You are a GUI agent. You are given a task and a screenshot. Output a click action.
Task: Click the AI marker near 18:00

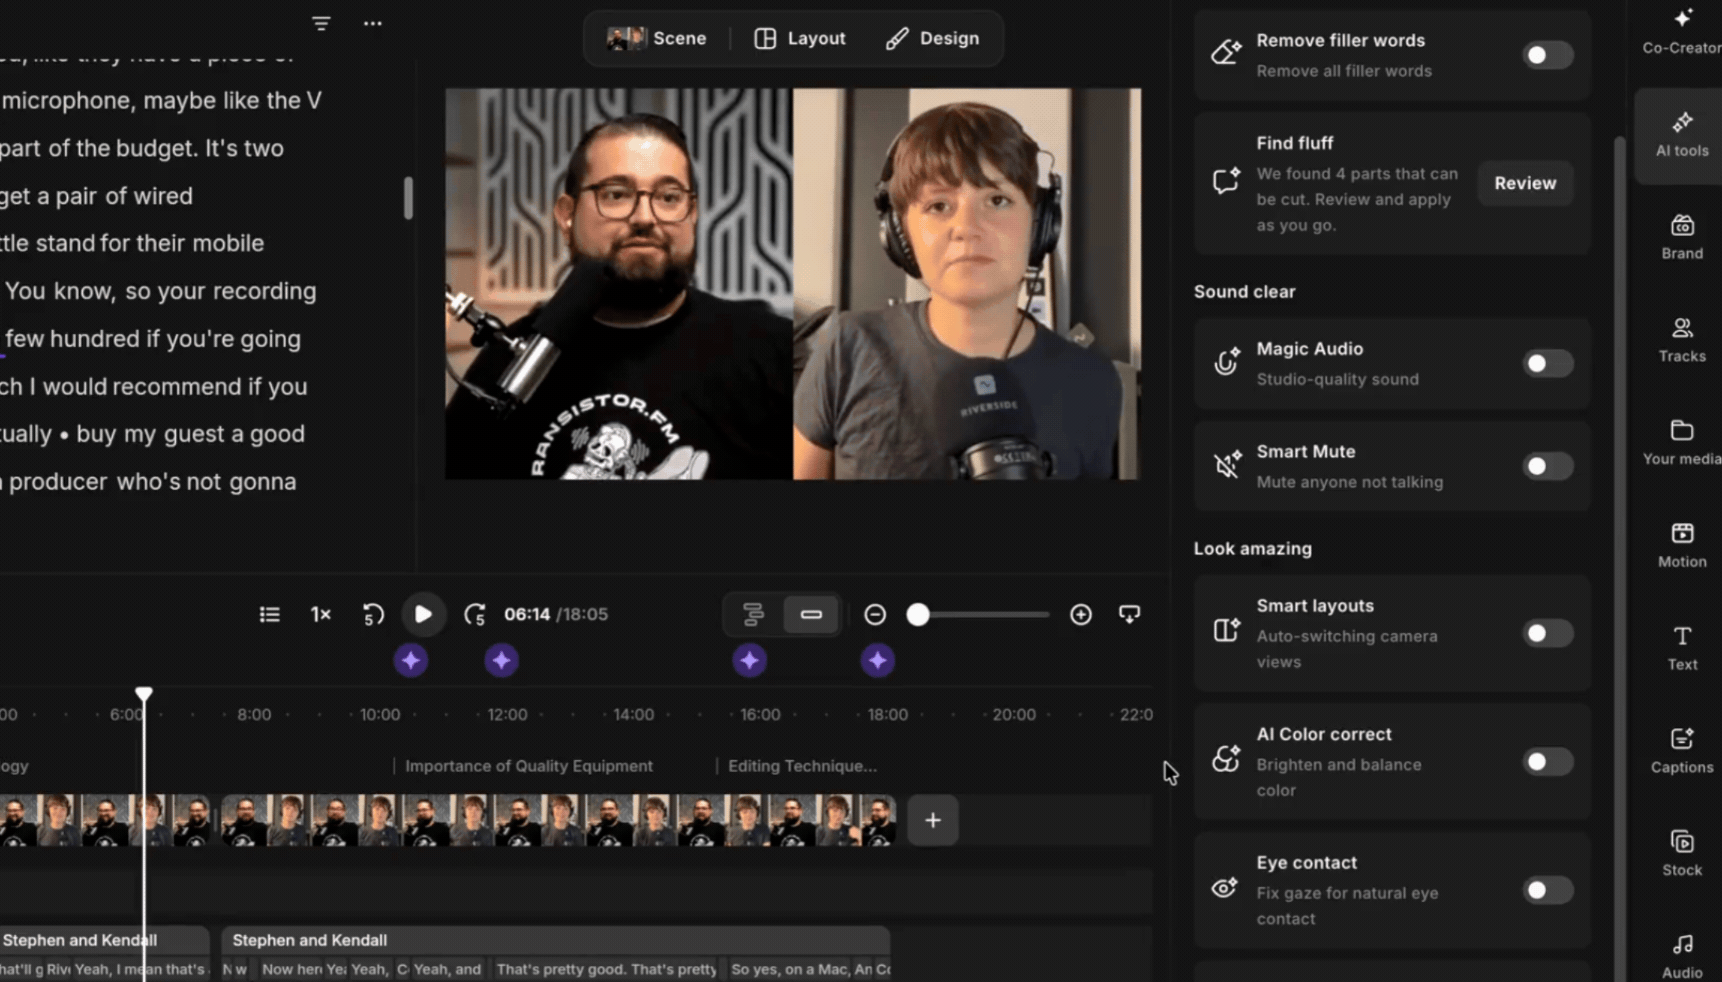tap(878, 660)
